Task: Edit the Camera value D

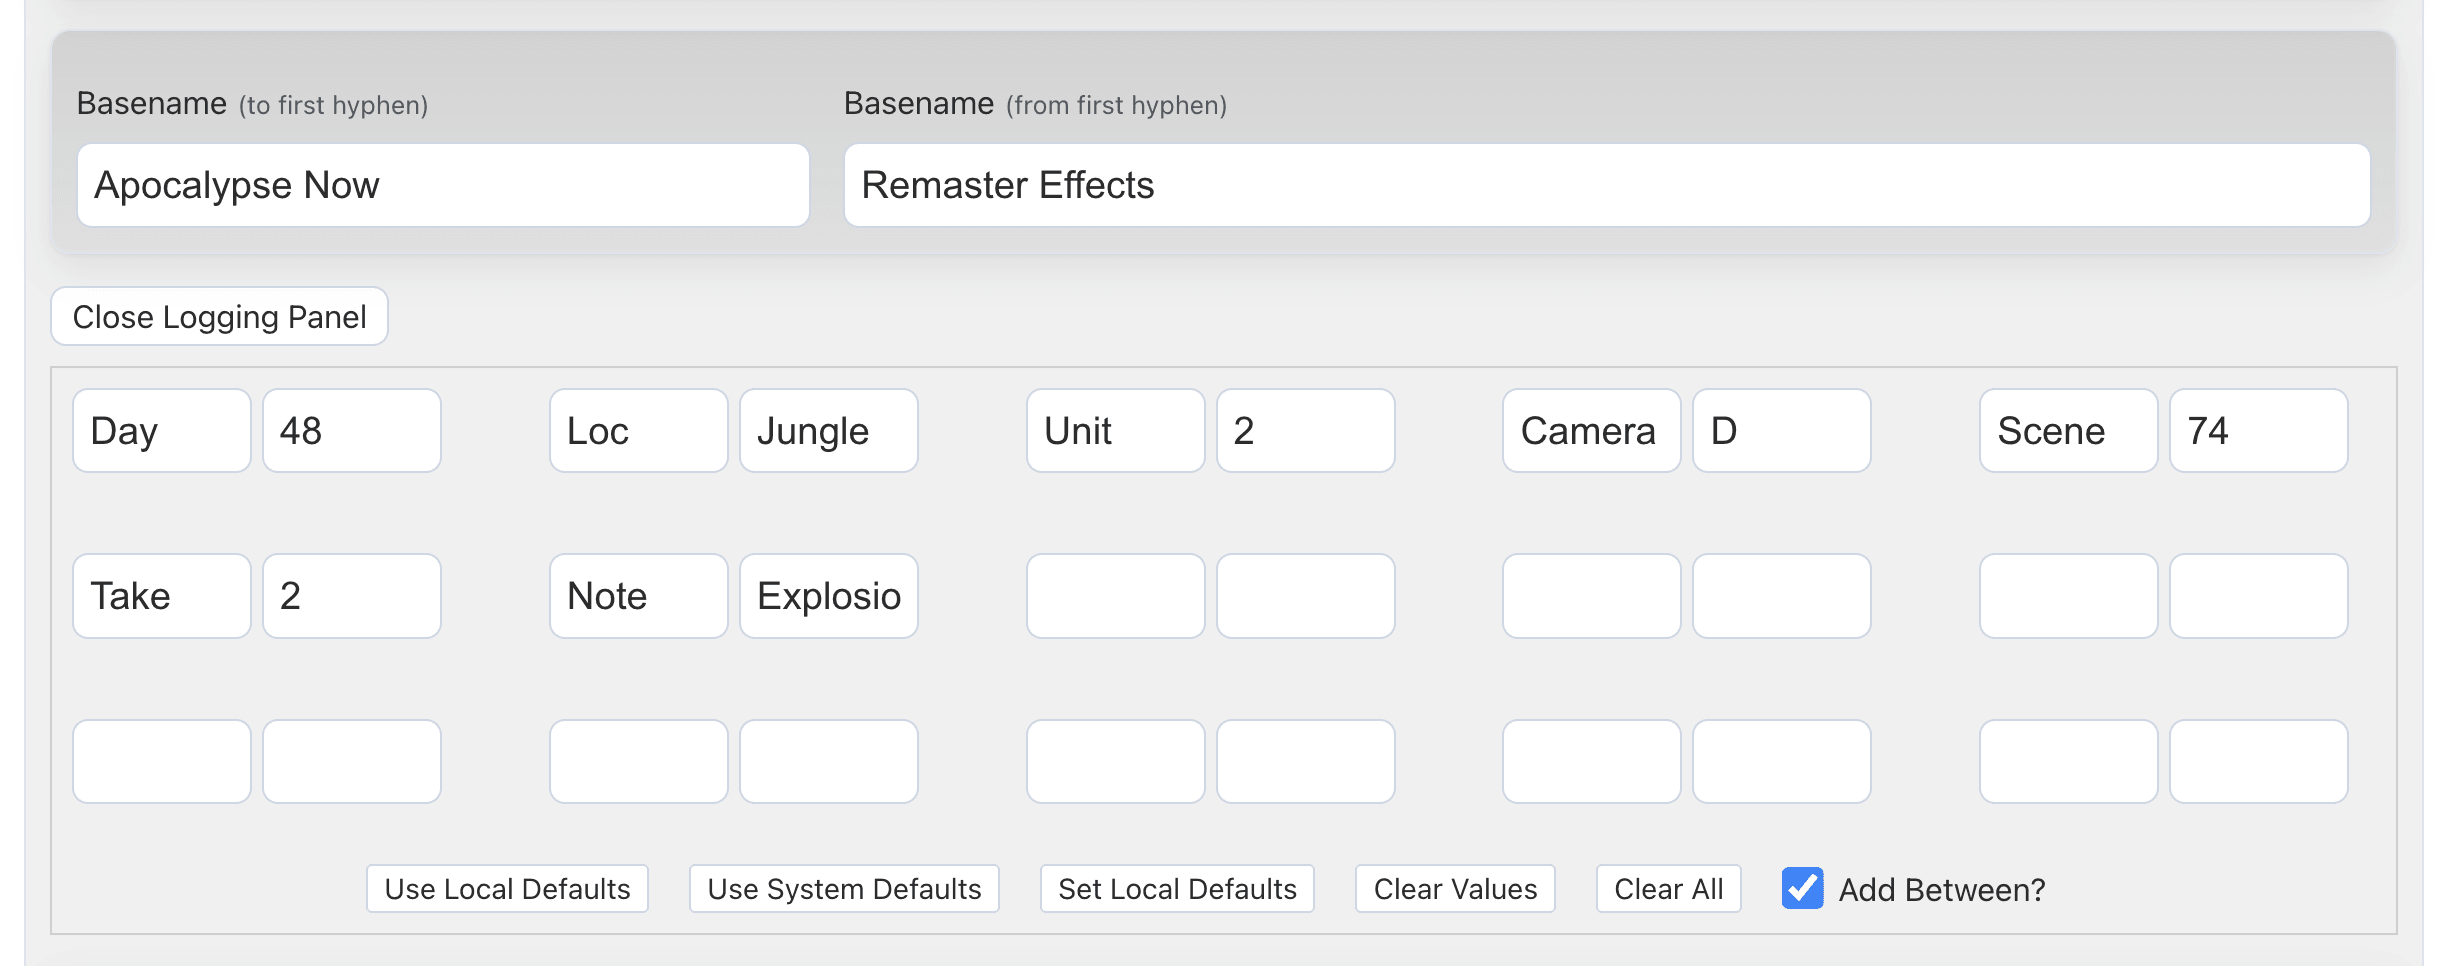Action: tap(1782, 431)
